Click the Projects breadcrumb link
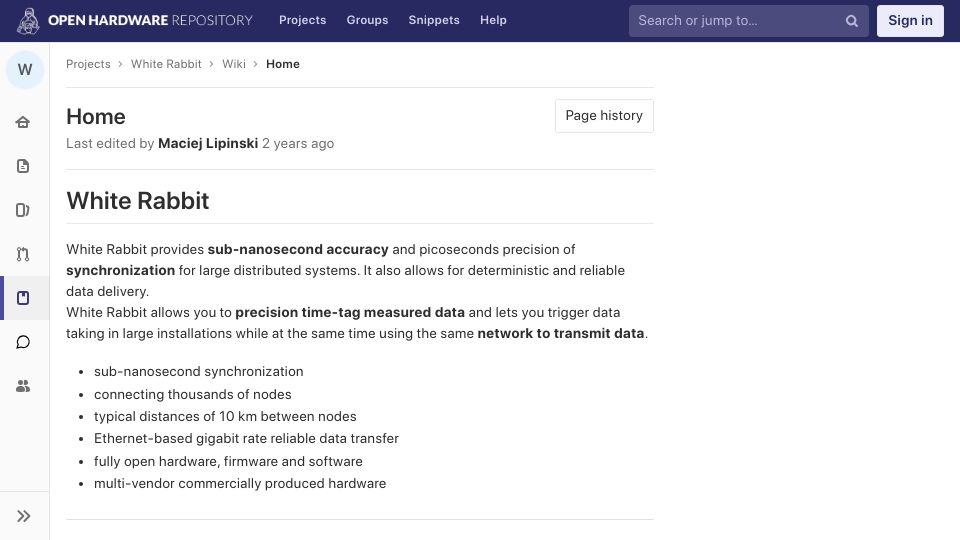Screen dimensions: 960x540 (x=88, y=64)
